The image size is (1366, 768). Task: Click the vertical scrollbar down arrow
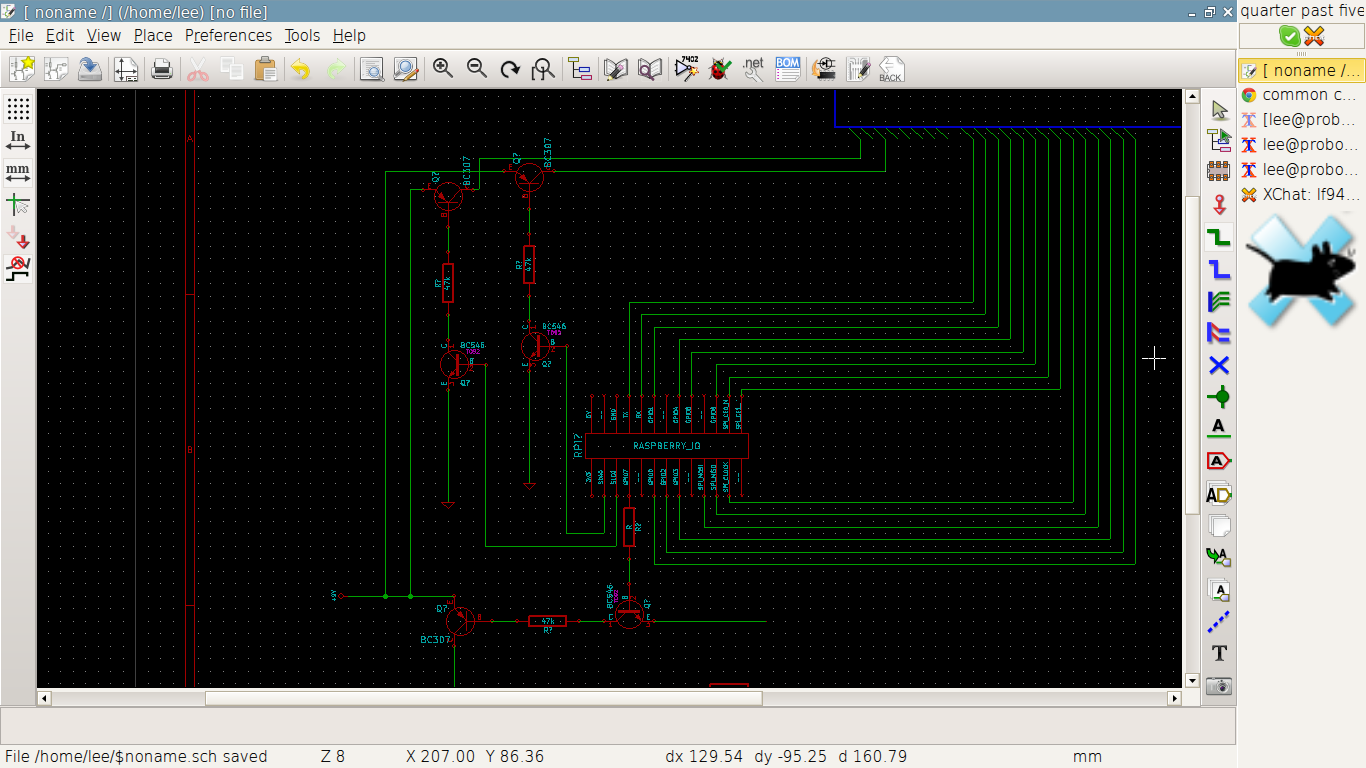point(1191,680)
